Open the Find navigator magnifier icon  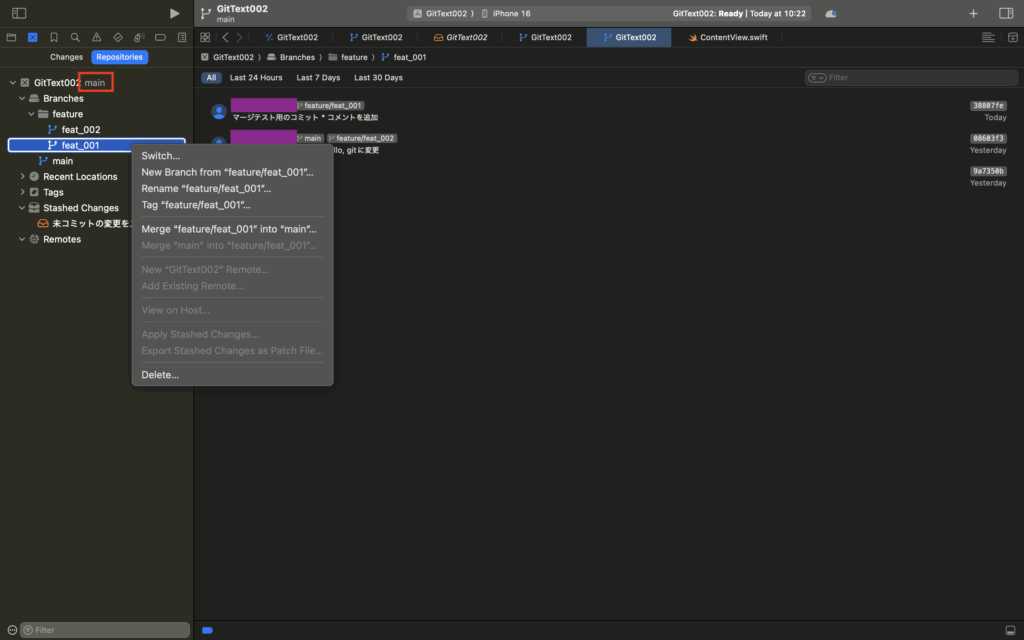click(x=75, y=37)
